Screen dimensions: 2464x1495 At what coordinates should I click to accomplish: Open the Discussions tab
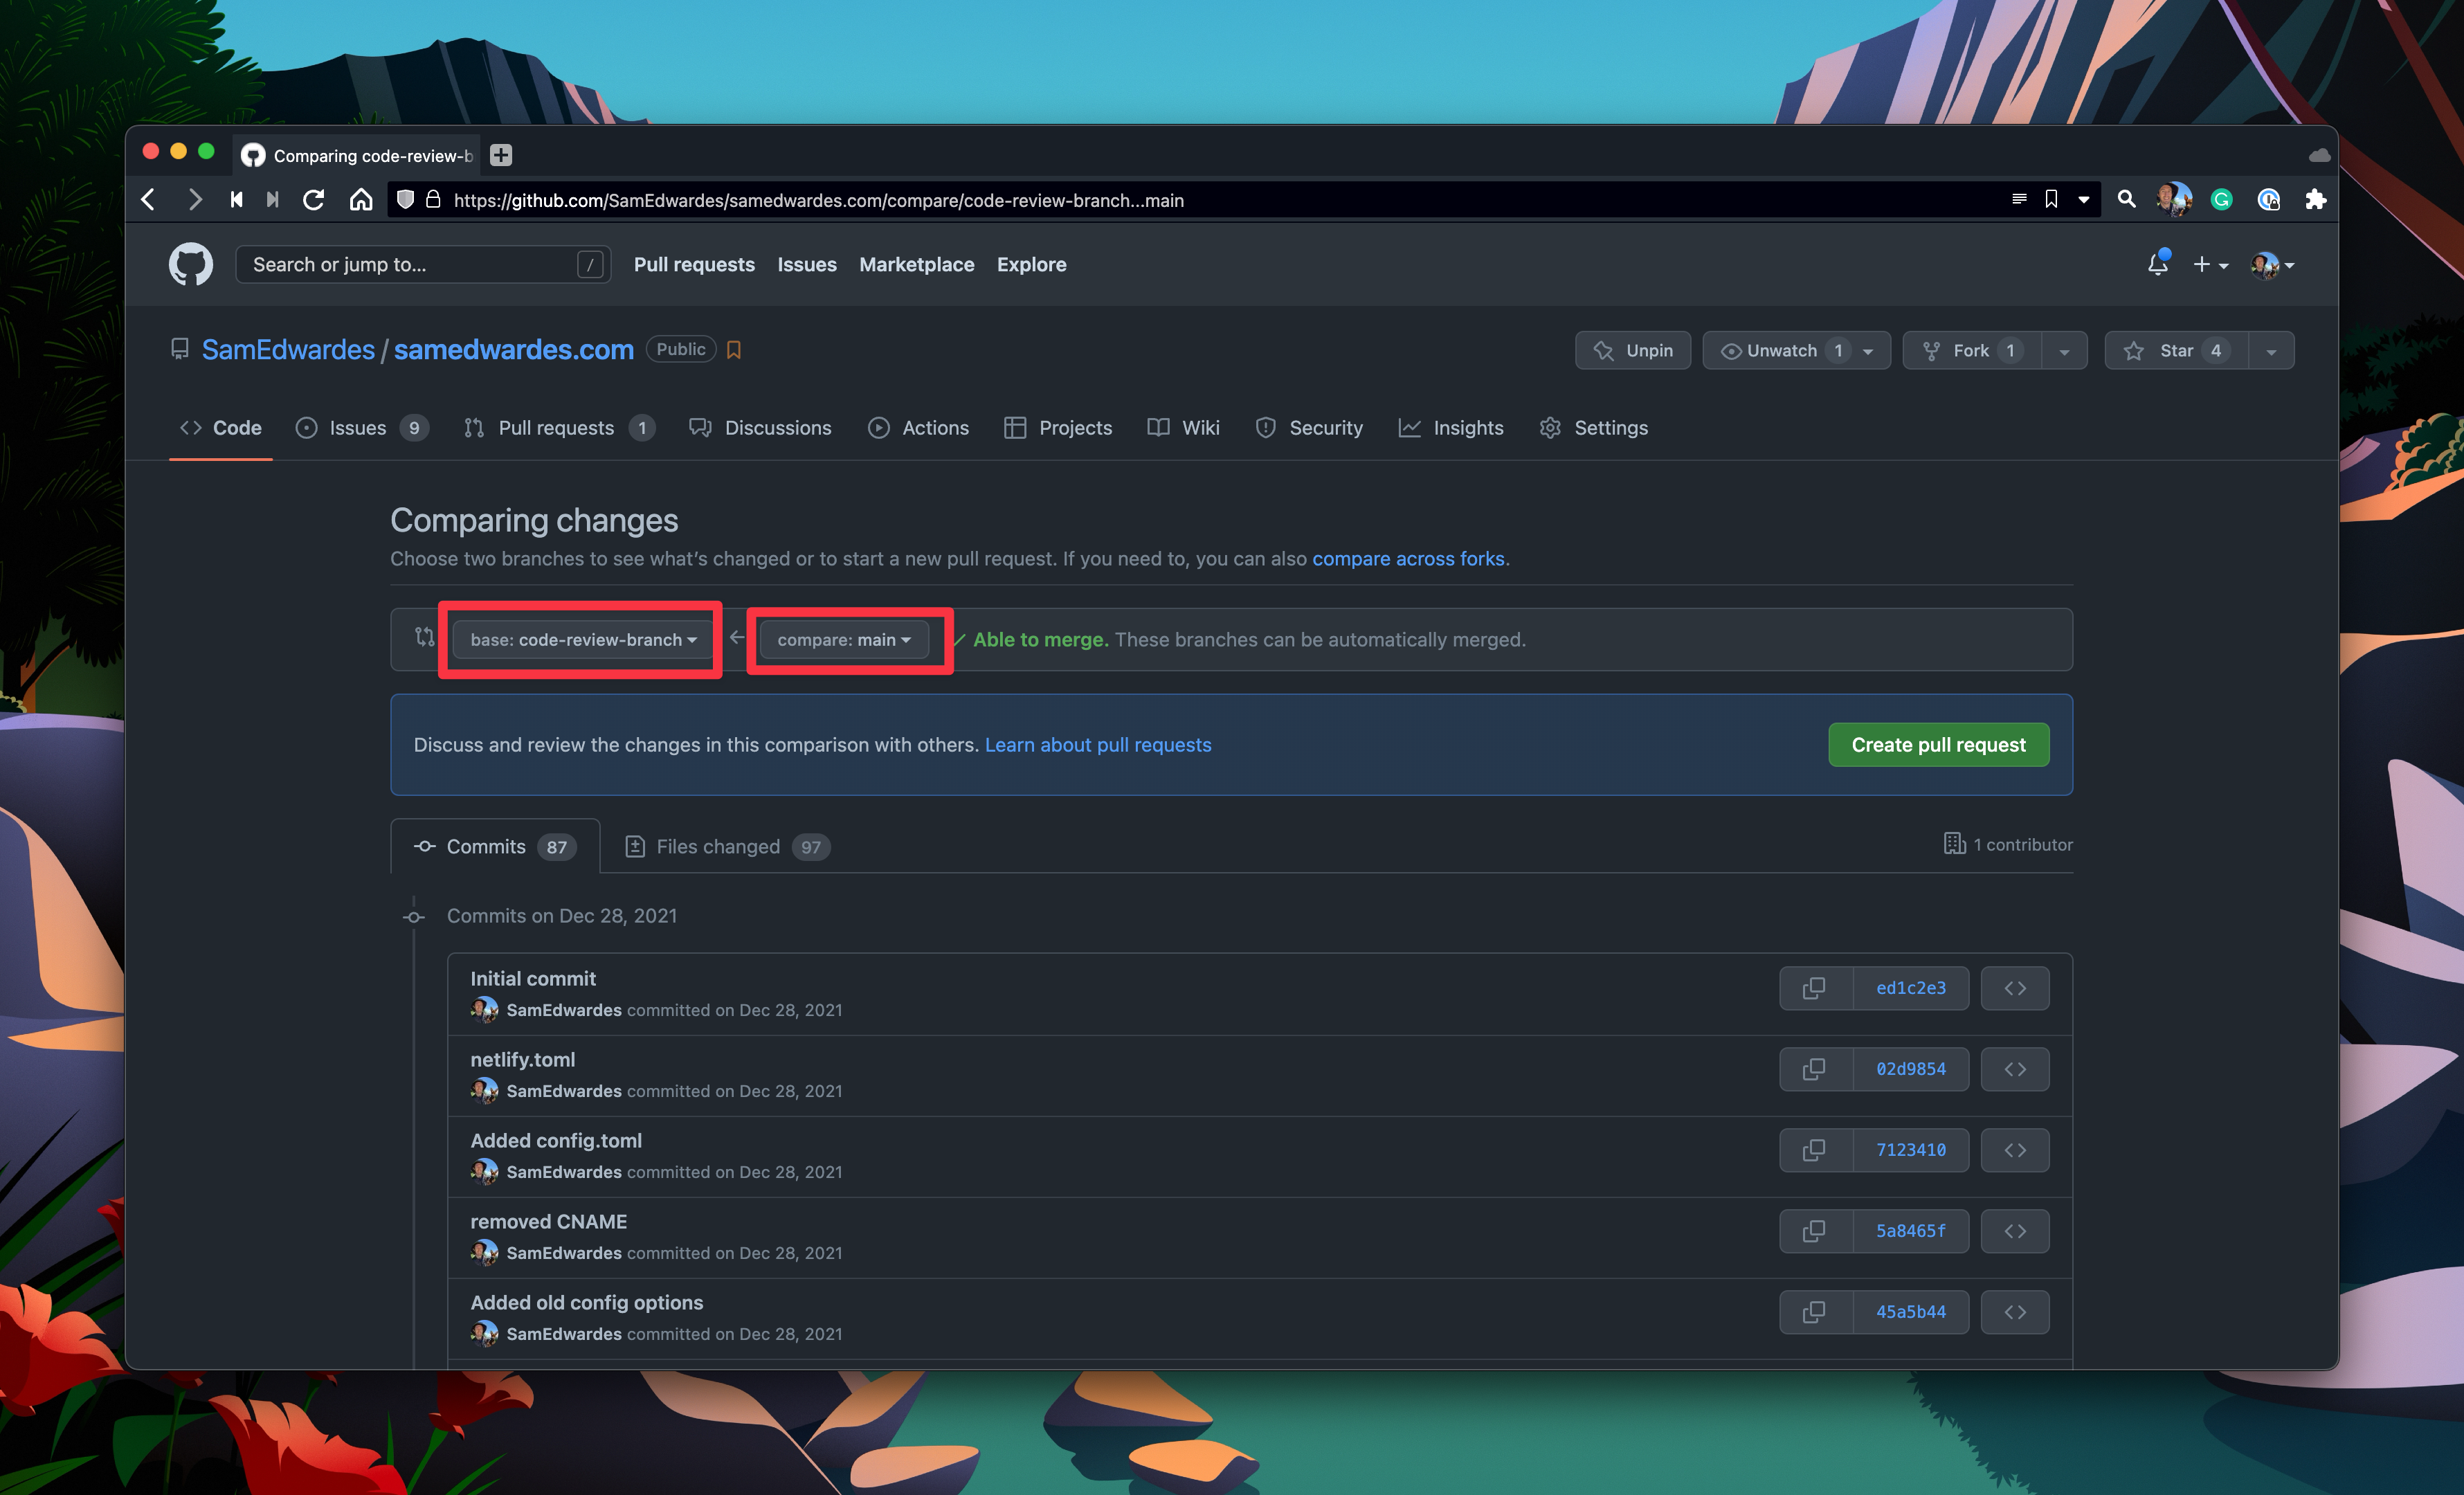point(761,428)
